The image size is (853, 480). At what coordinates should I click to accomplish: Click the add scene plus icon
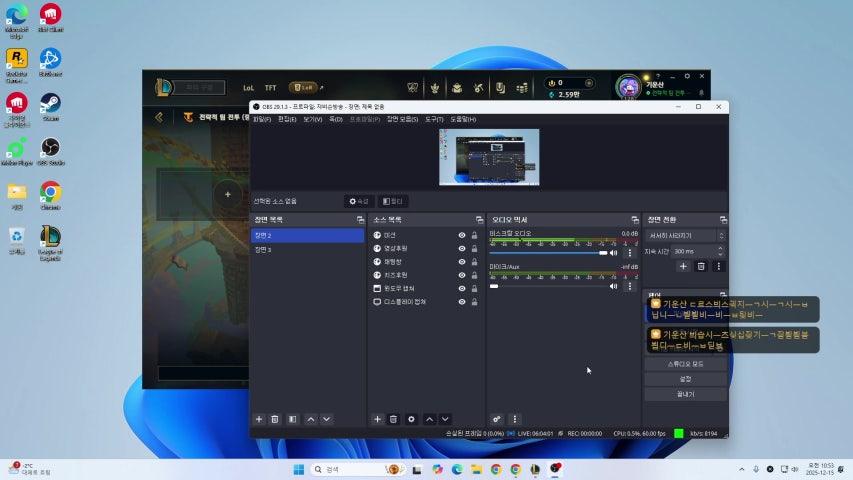[x=259, y=419]
